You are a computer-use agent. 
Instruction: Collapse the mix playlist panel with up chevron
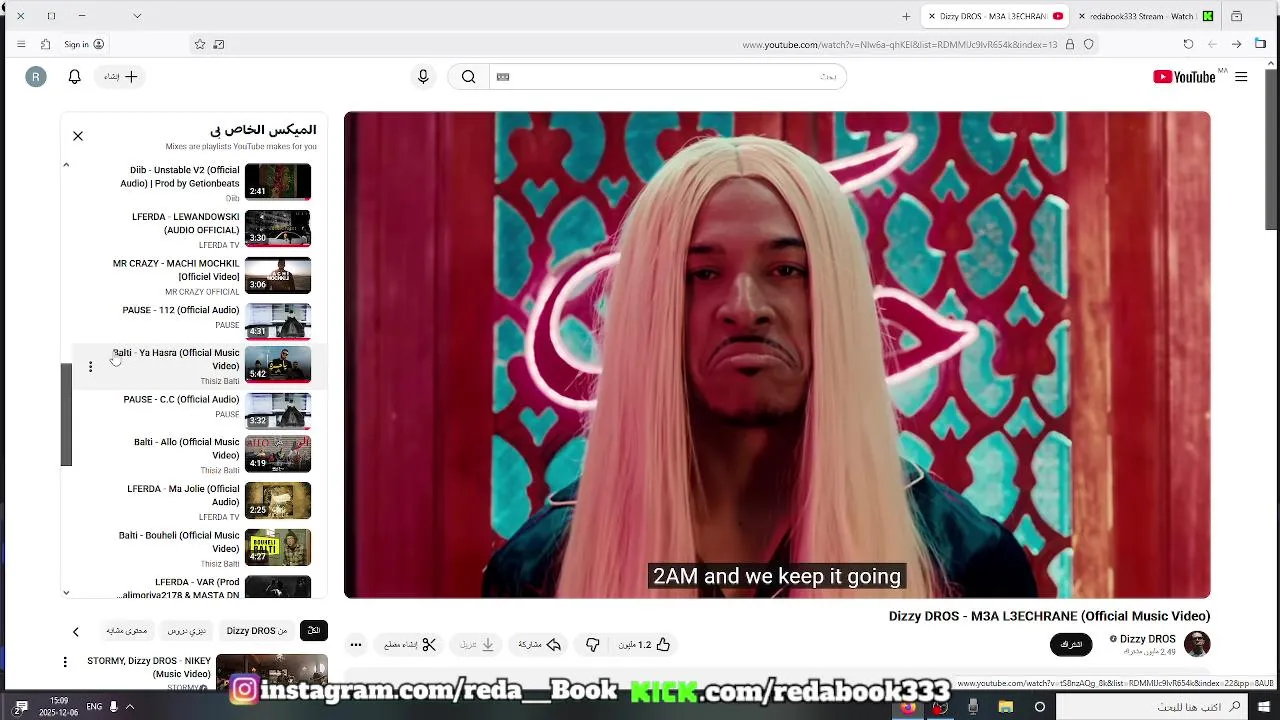tap(66, 165)
